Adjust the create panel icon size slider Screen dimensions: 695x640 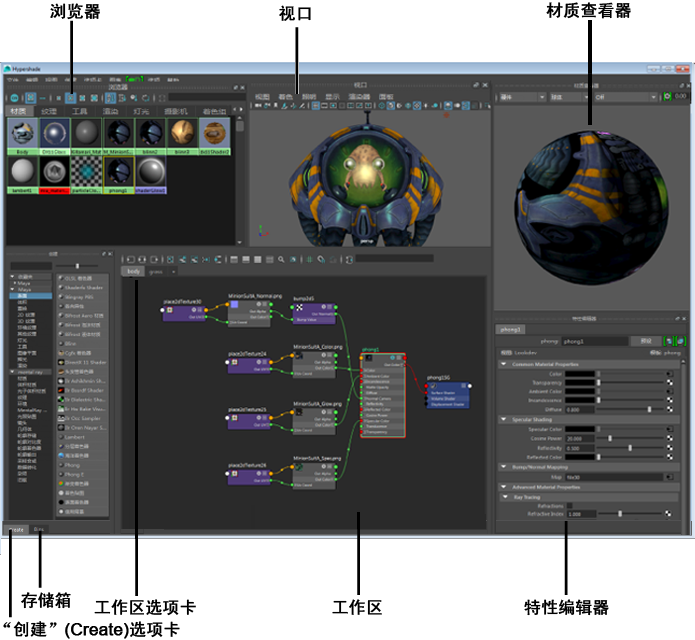pos(77,266)
